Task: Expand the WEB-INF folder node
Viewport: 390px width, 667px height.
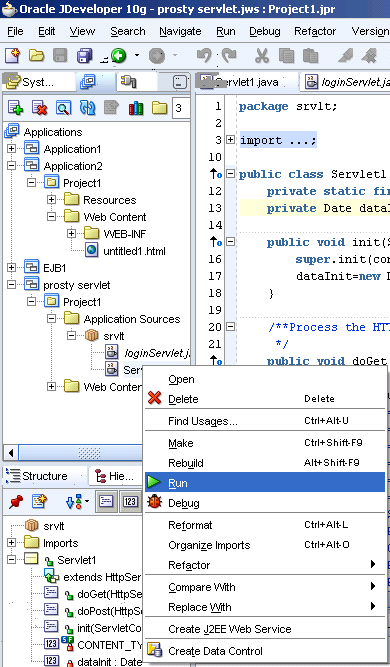Action: point(71,234)
